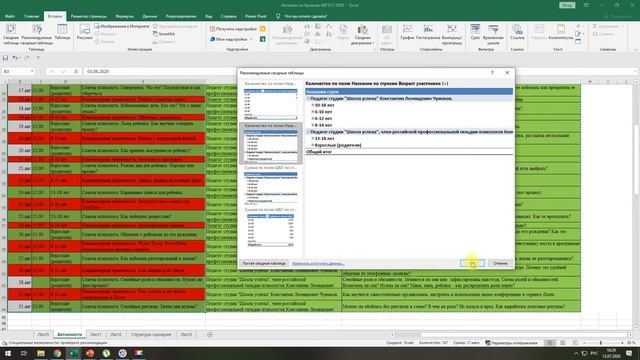Switch to the Данные ribbon tab
The image size is (640, 360).
coord(149,16)
